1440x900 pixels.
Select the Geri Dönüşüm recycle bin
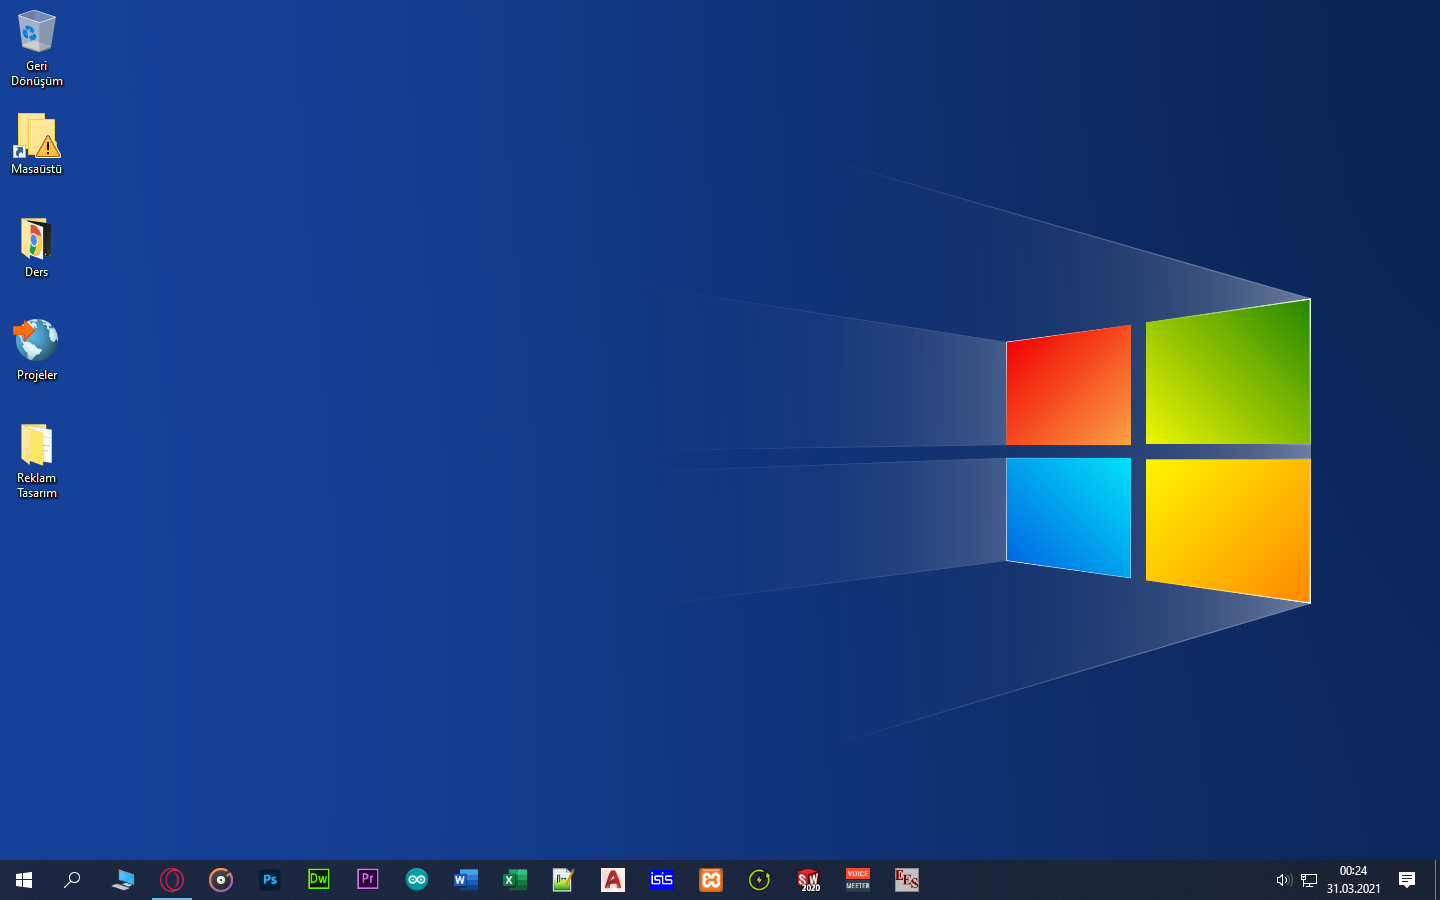[x=37, y=48]
